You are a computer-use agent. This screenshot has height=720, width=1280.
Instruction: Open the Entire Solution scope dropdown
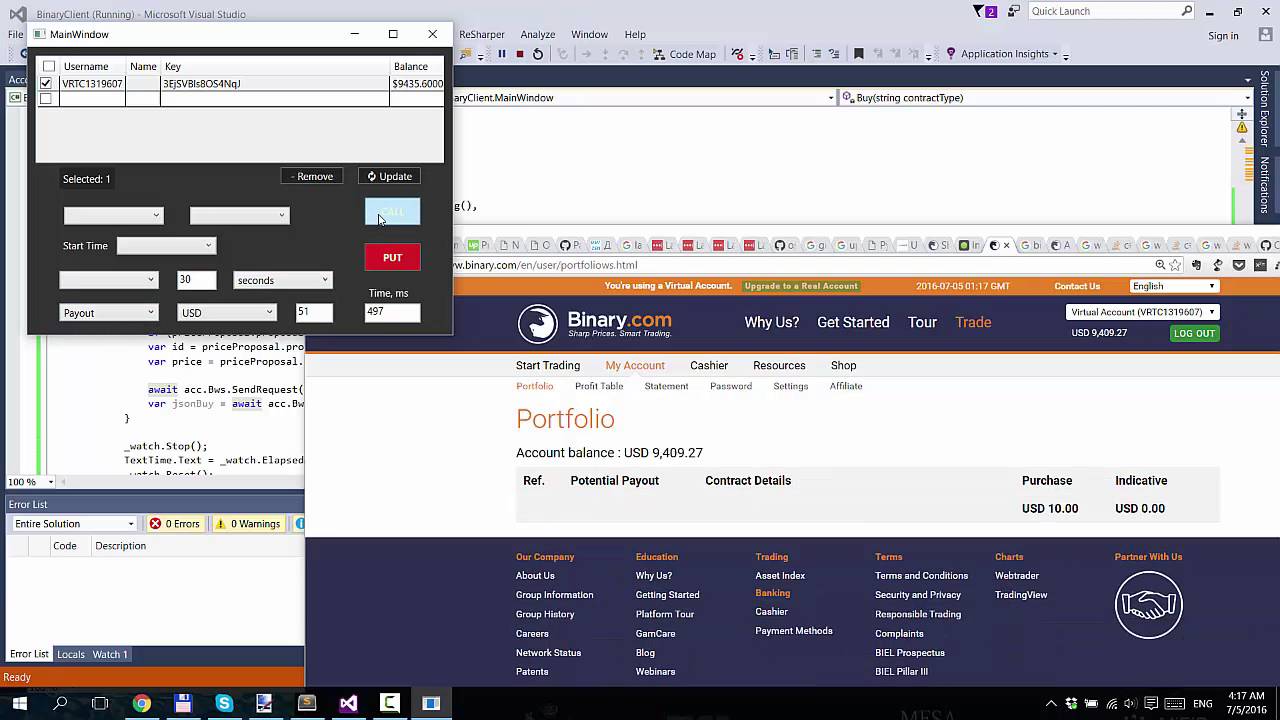coord(73,524)
